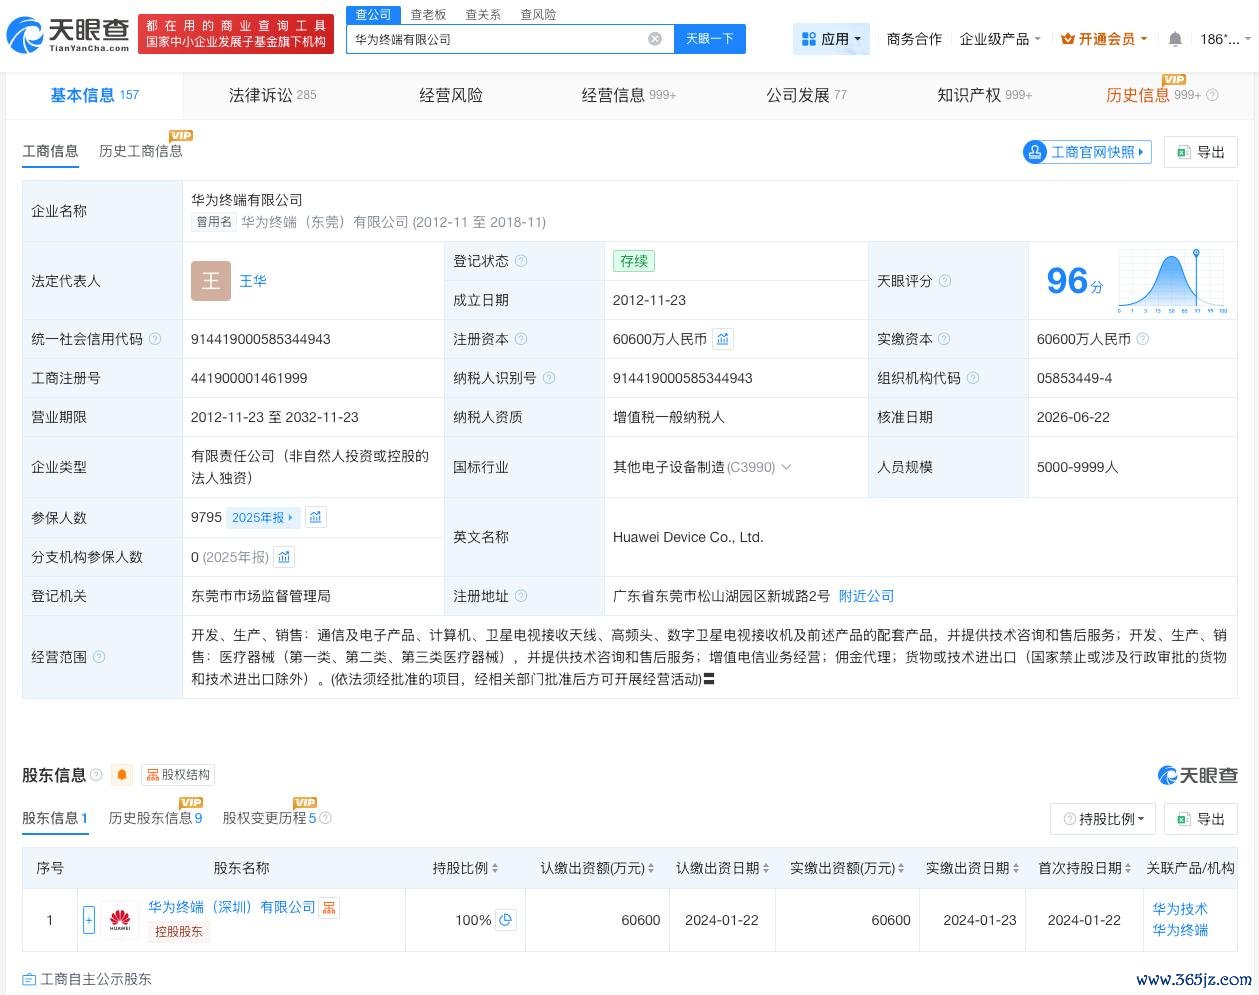
Task: Open trend chart icon beside 参保人数 9795
Action: tap(316, 517)
